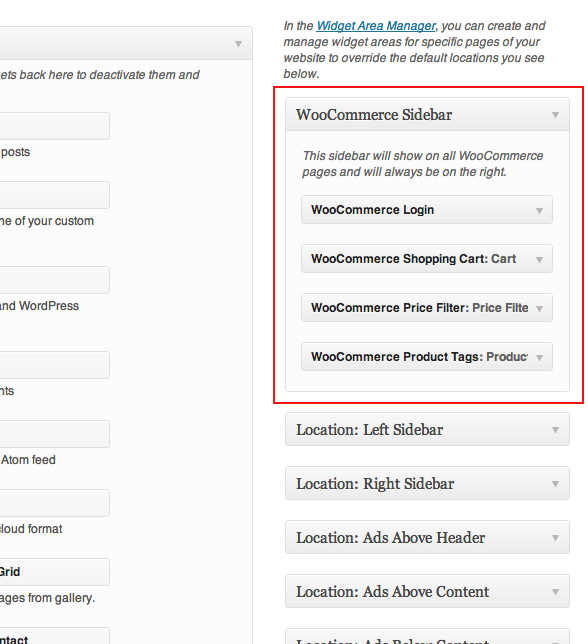Expand WooCommerce Shopping Cart widget arrow
Viewport: 588px width, 644px height.
(x=539, y=260)
